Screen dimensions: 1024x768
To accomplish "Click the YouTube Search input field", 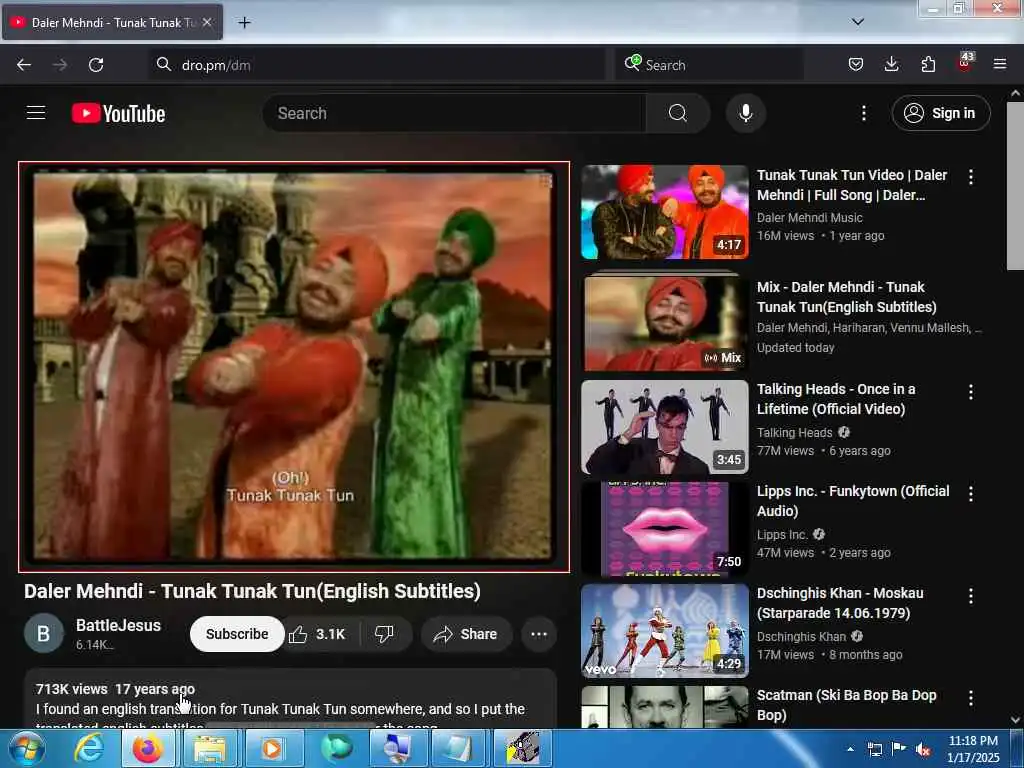I will click(454, 113).
